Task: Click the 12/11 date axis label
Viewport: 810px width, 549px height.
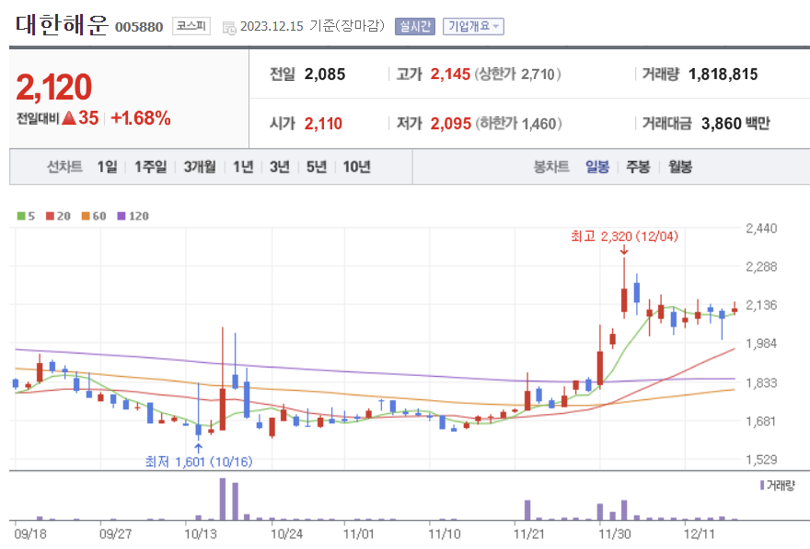Action: 699,534
